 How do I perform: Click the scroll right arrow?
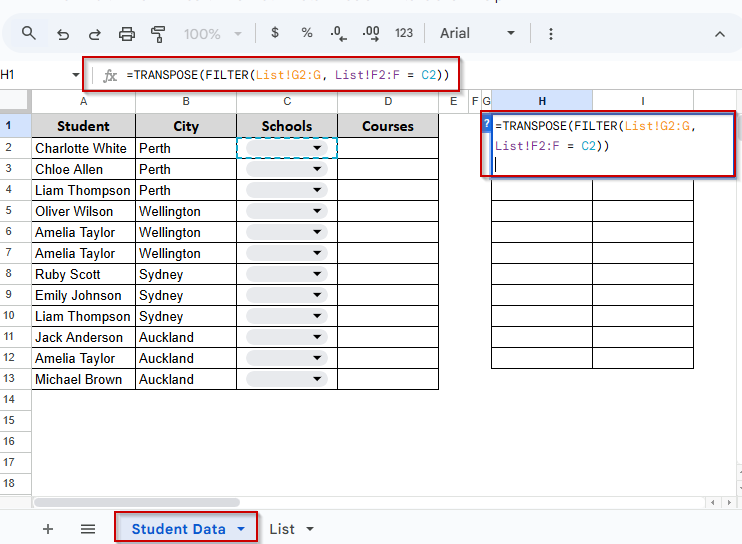tap(729, 502)
